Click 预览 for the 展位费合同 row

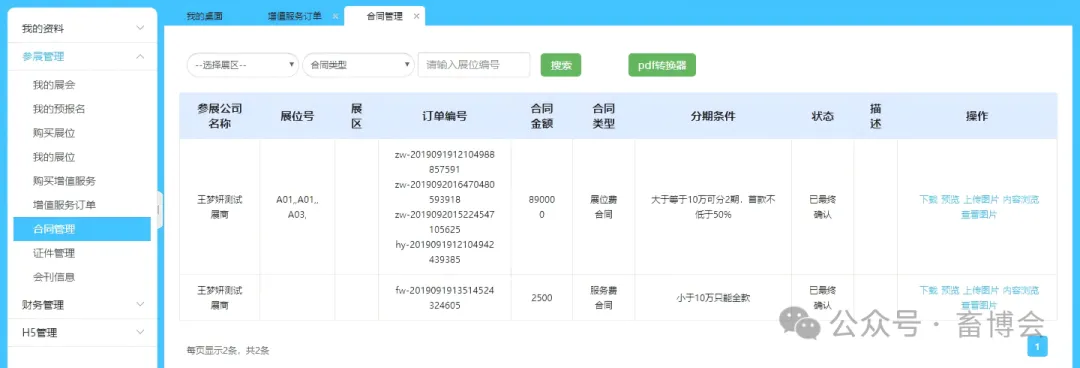(x=951, y=200)
